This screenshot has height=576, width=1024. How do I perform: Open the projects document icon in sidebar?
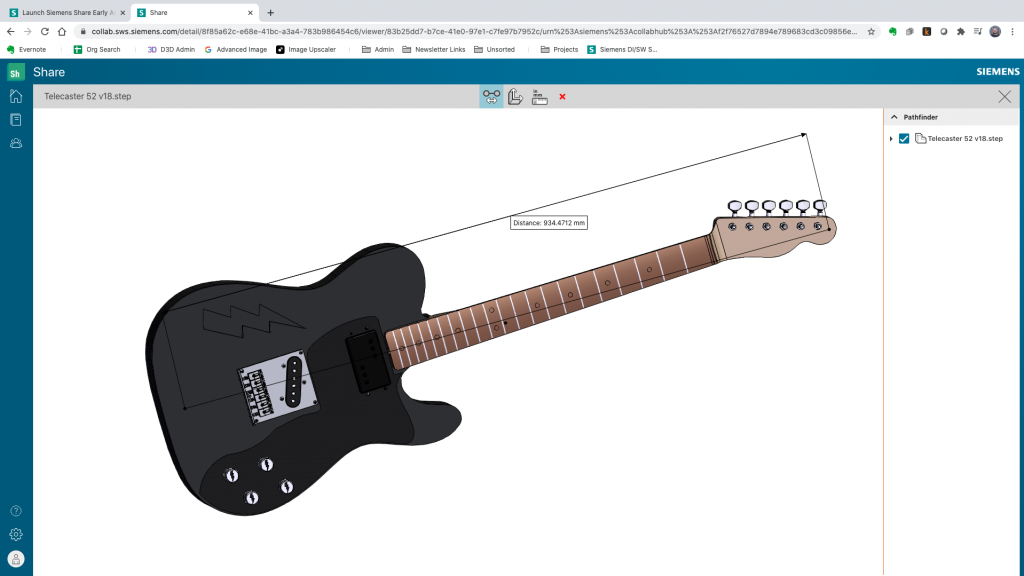click(x=16, y=120)
